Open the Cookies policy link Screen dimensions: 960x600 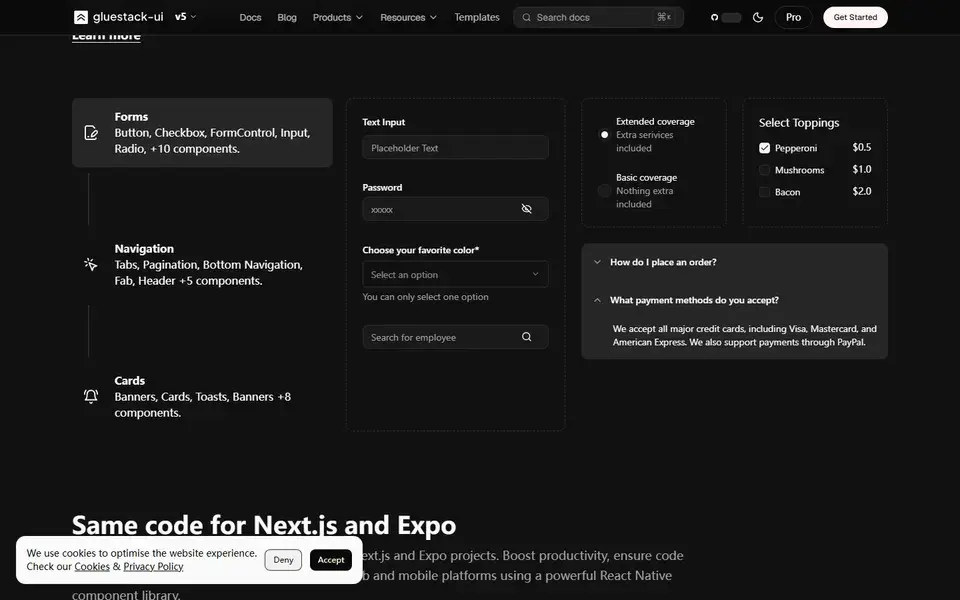click(x=92, y=566)
